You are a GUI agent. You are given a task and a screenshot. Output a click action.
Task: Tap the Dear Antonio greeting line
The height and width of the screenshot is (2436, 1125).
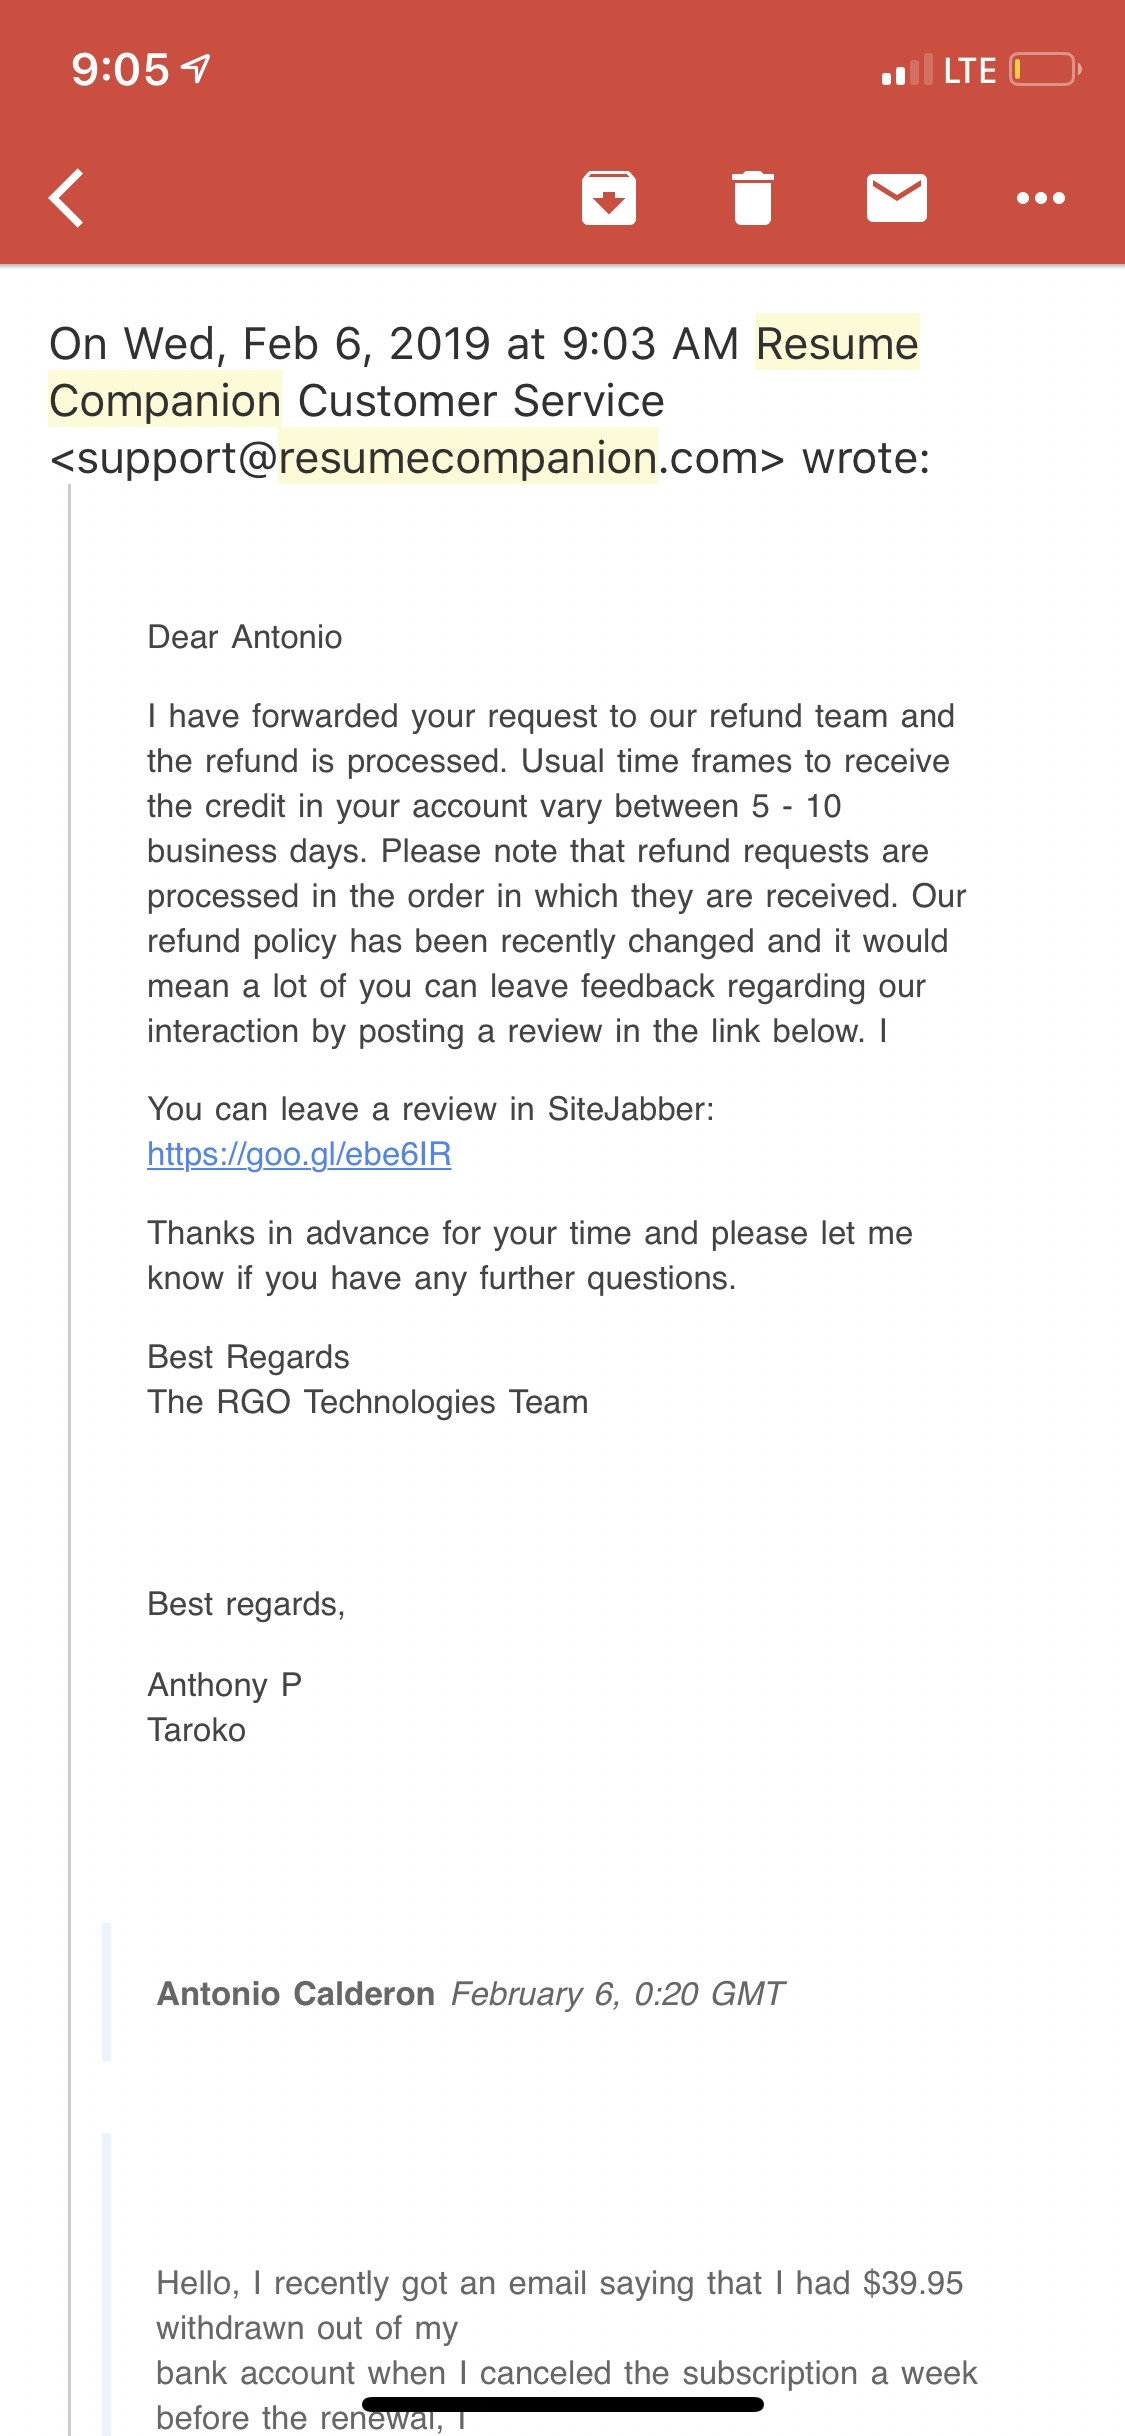coord(245,637)
